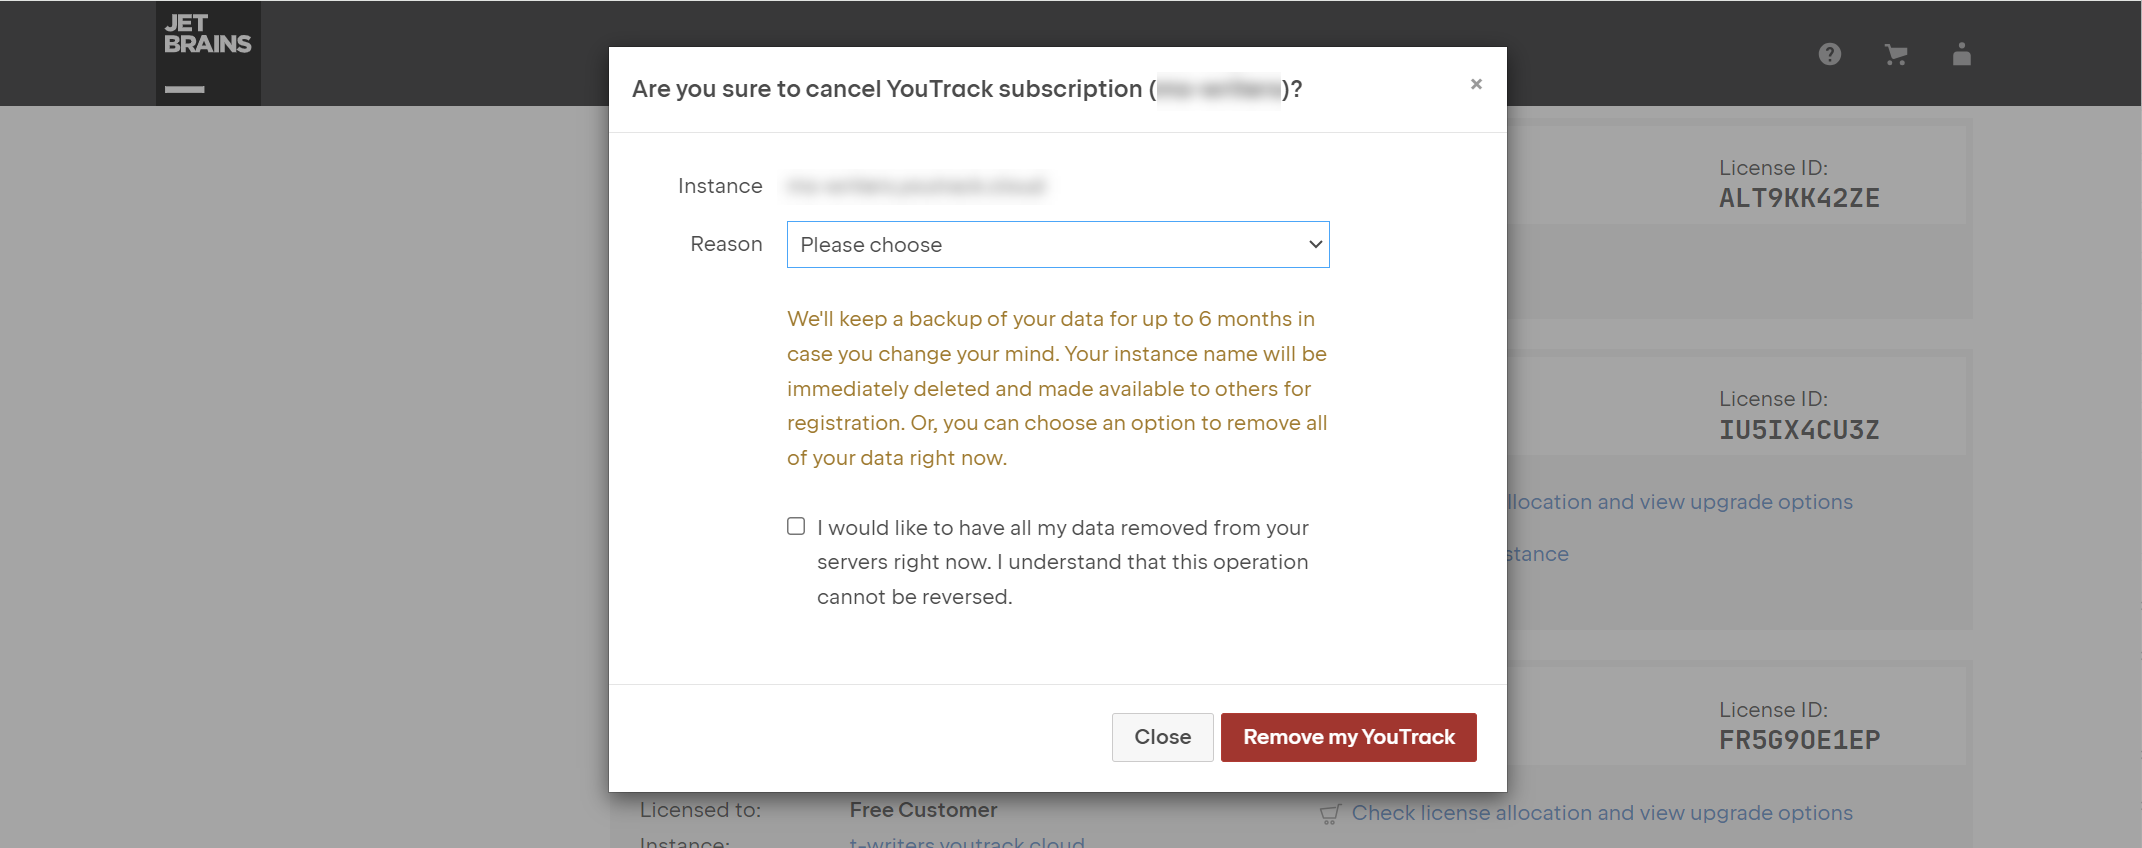Image resolution: width=2142 pixels, height=848 pixels.
Task: Click the red Remove my YouTrack button
Action: [x=1348, y=737]
